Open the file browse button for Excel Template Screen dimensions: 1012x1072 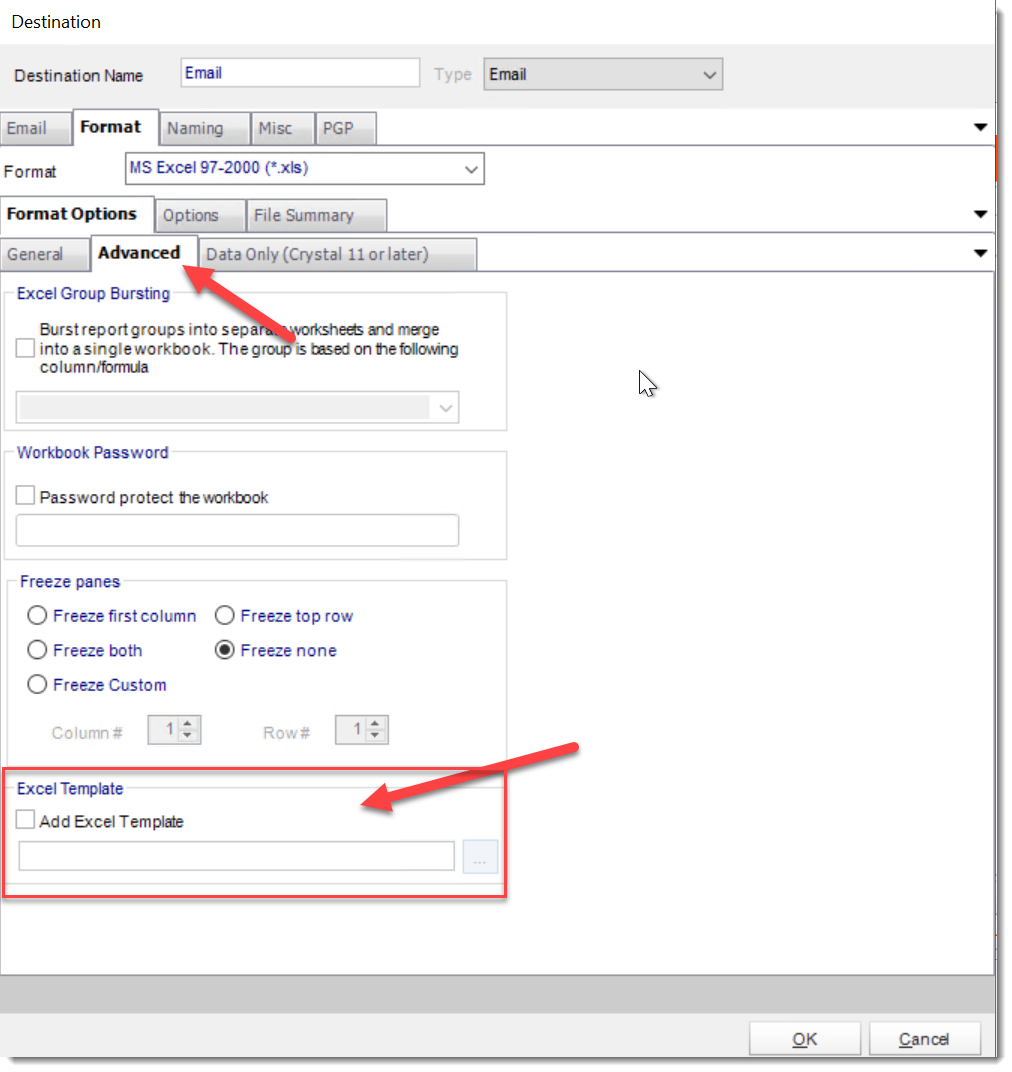(480, 856)
